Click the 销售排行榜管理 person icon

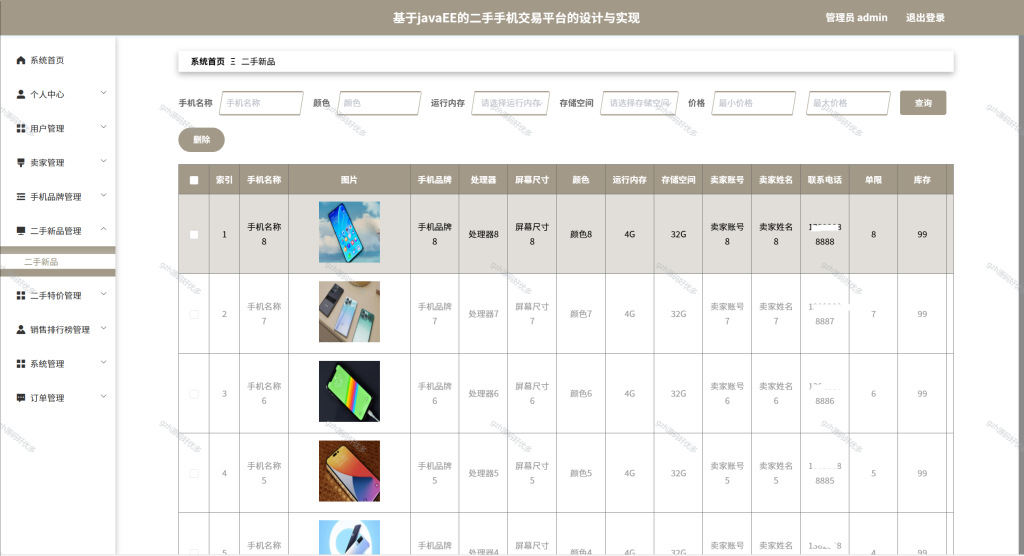click(21, 329)
